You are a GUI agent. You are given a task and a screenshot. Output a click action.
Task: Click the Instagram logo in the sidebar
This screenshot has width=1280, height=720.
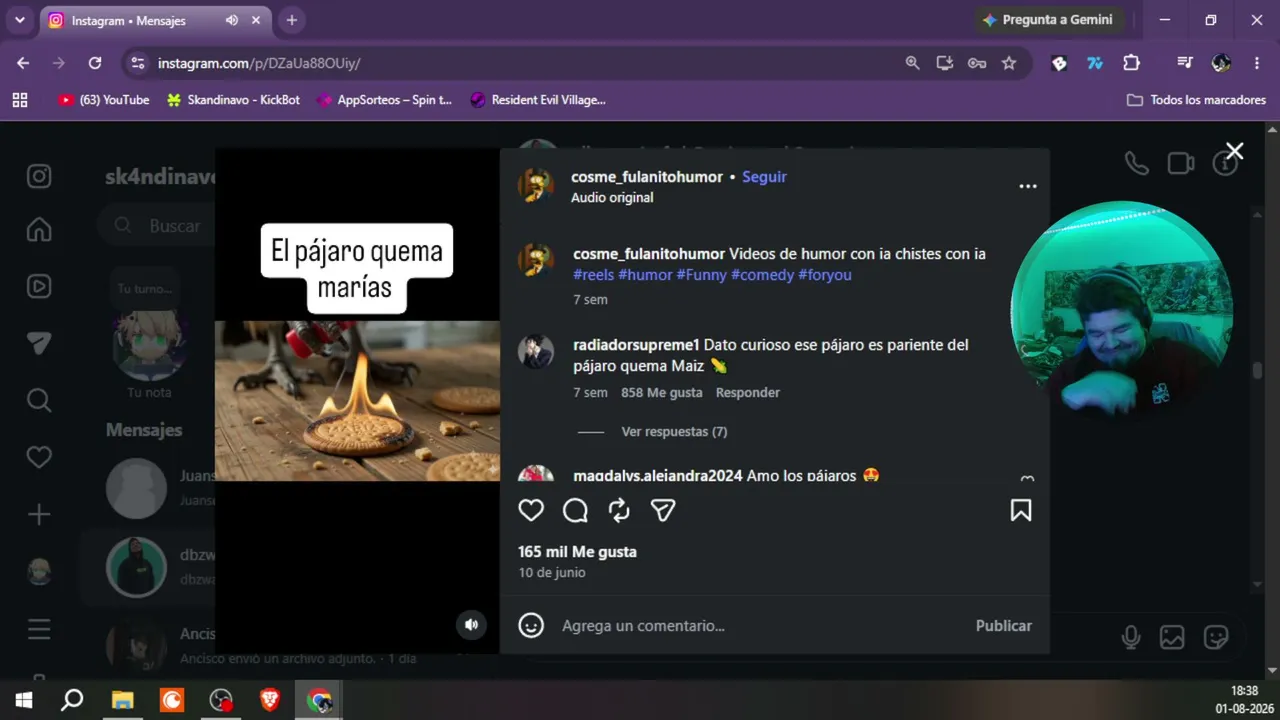coord(39,176)
